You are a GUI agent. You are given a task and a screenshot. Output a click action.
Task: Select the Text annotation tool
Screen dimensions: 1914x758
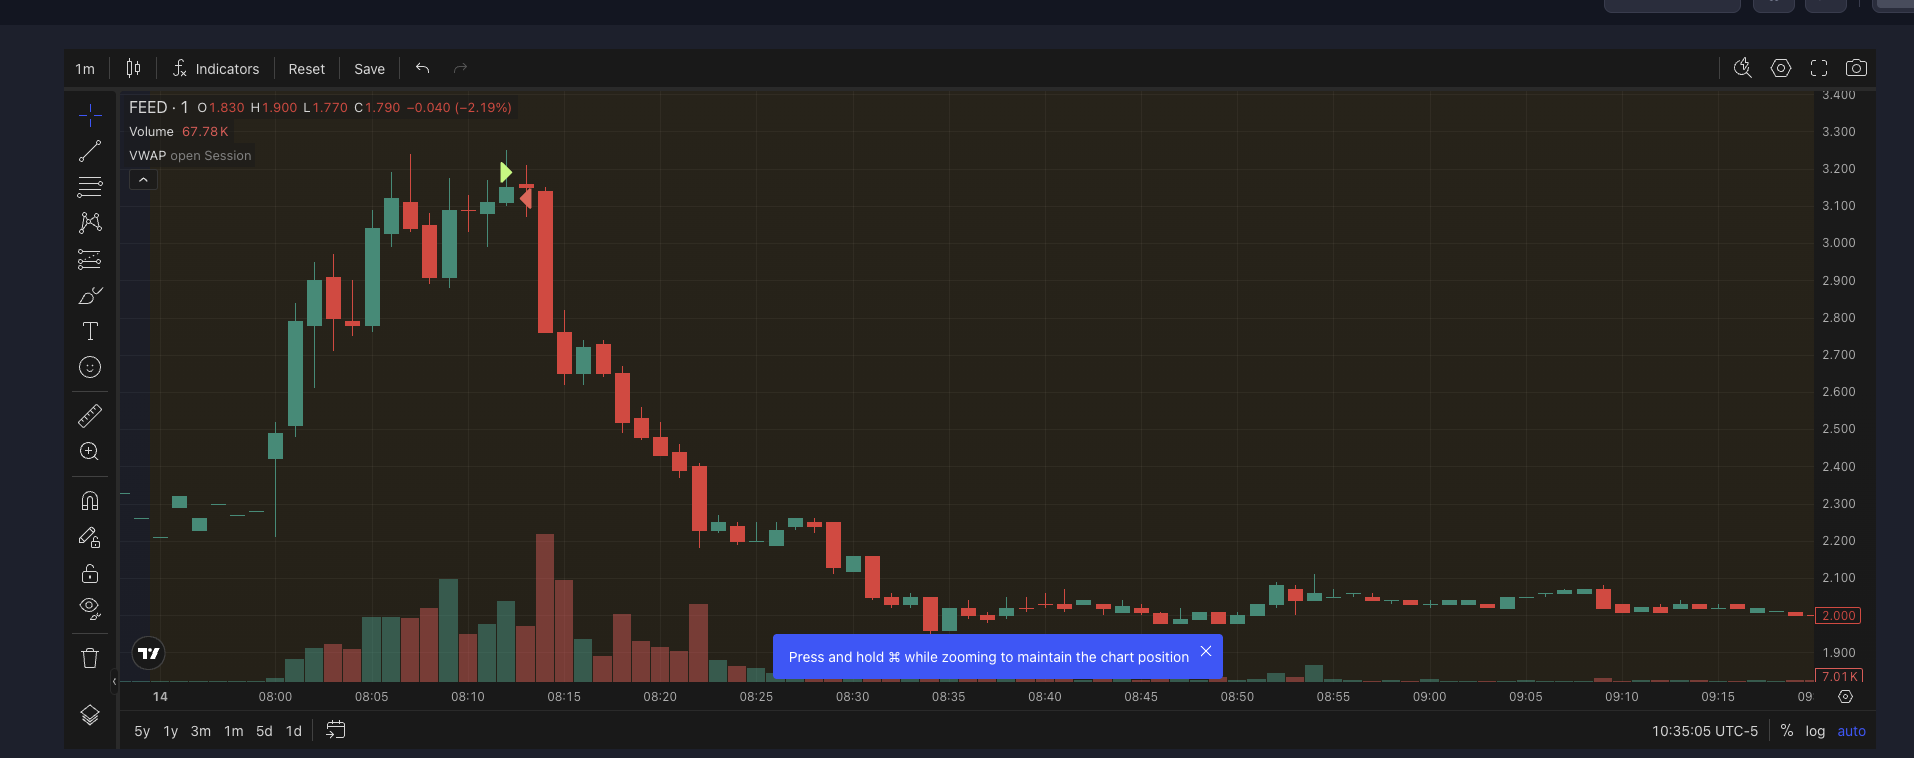tap(90, 331)
